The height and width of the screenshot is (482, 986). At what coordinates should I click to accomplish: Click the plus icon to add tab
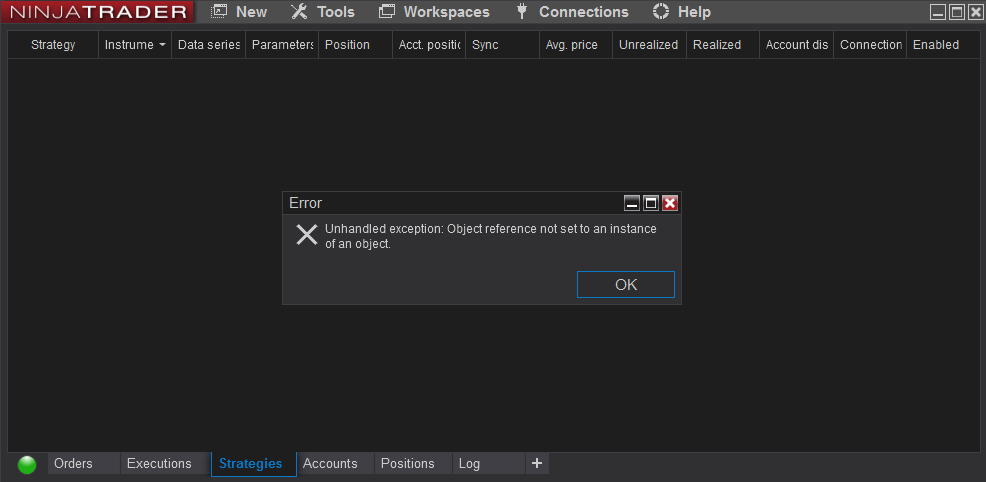(537, 463)
